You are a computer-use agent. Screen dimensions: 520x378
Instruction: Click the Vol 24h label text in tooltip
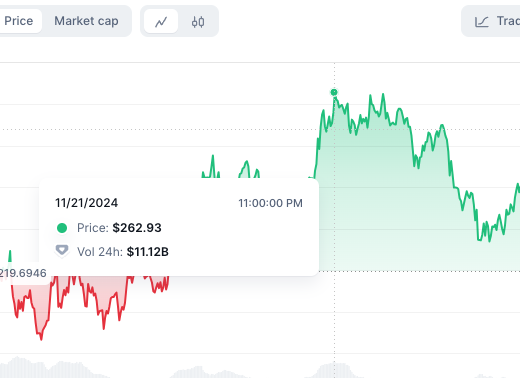click(x=100, y=252)
